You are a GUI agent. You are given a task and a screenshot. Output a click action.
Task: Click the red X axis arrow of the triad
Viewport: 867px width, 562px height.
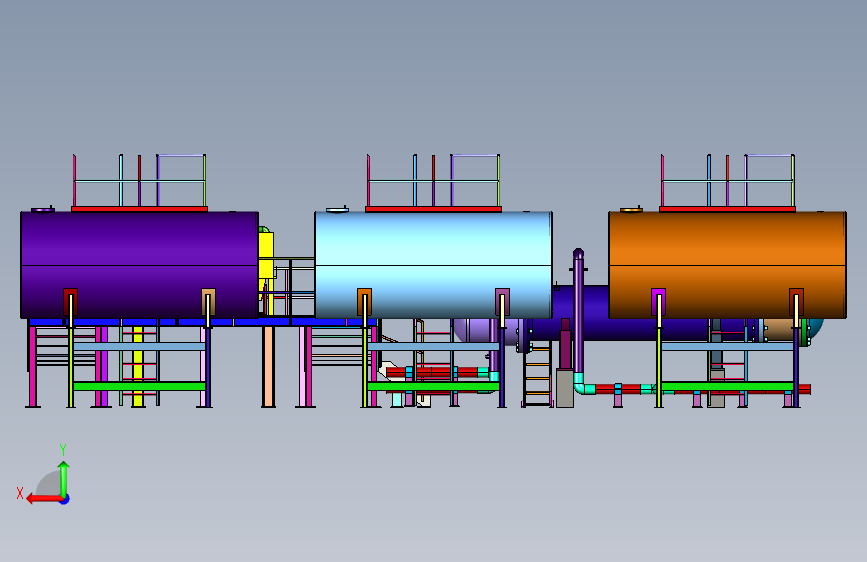[44, 498]
